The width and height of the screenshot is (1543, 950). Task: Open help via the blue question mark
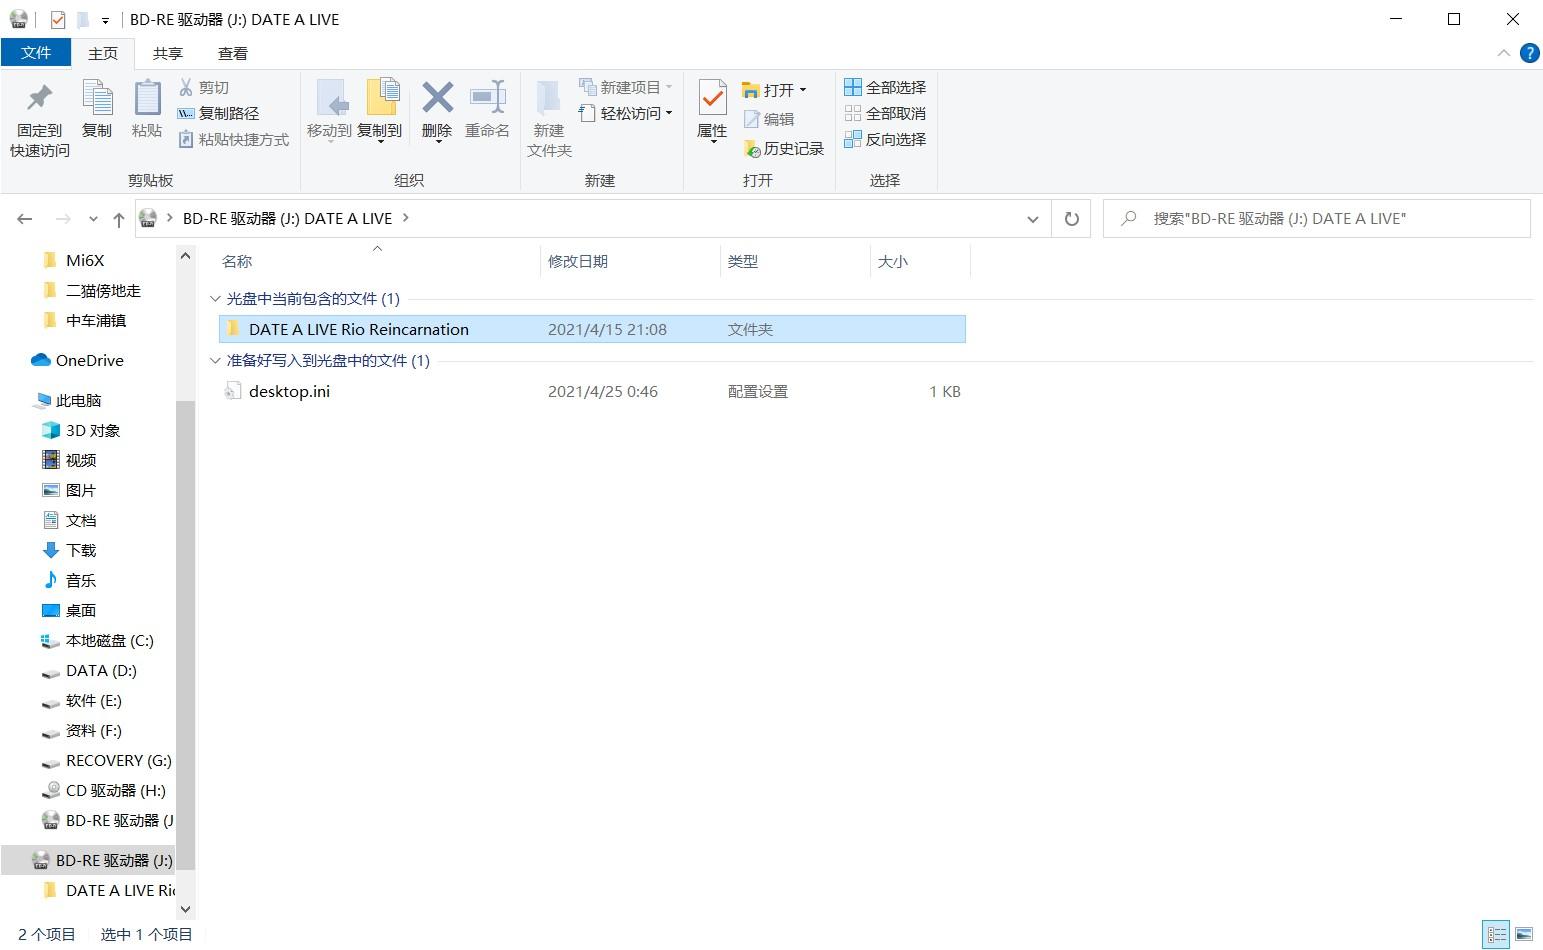[x=1529, y=53]
